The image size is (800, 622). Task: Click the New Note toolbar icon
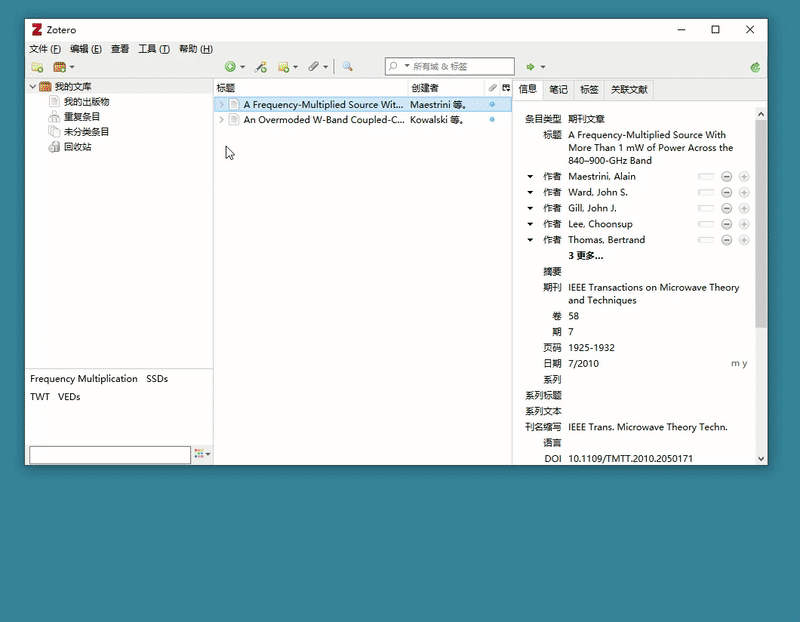(284, 67)
